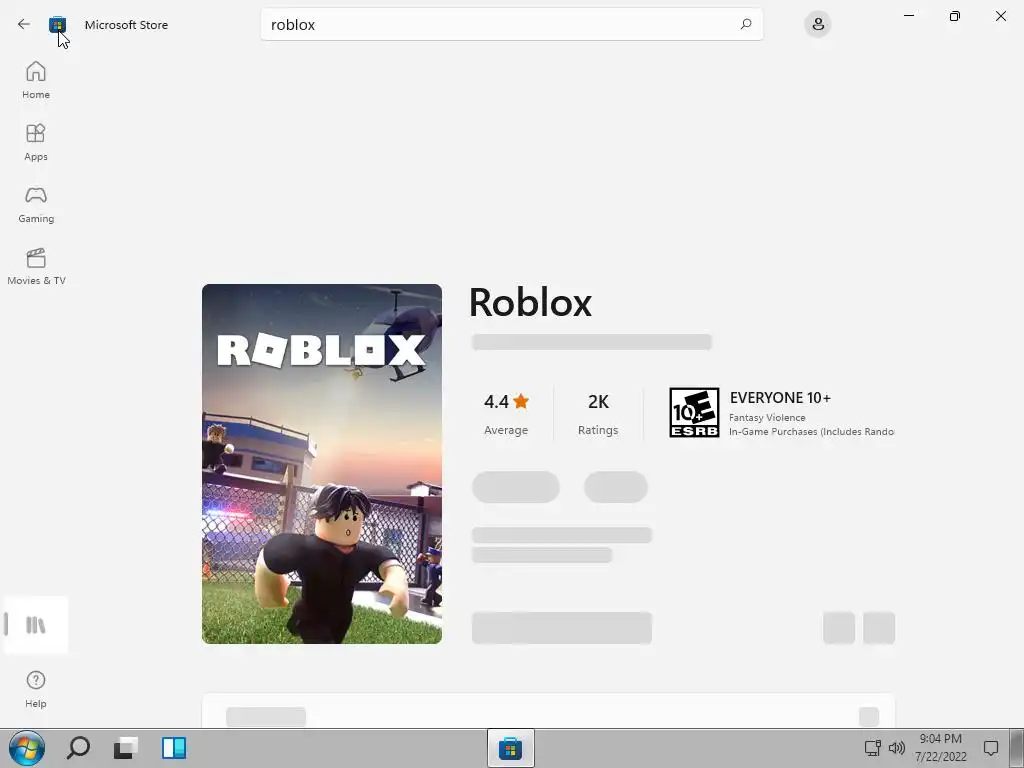Click the search box containing roblox

[511, 24]
